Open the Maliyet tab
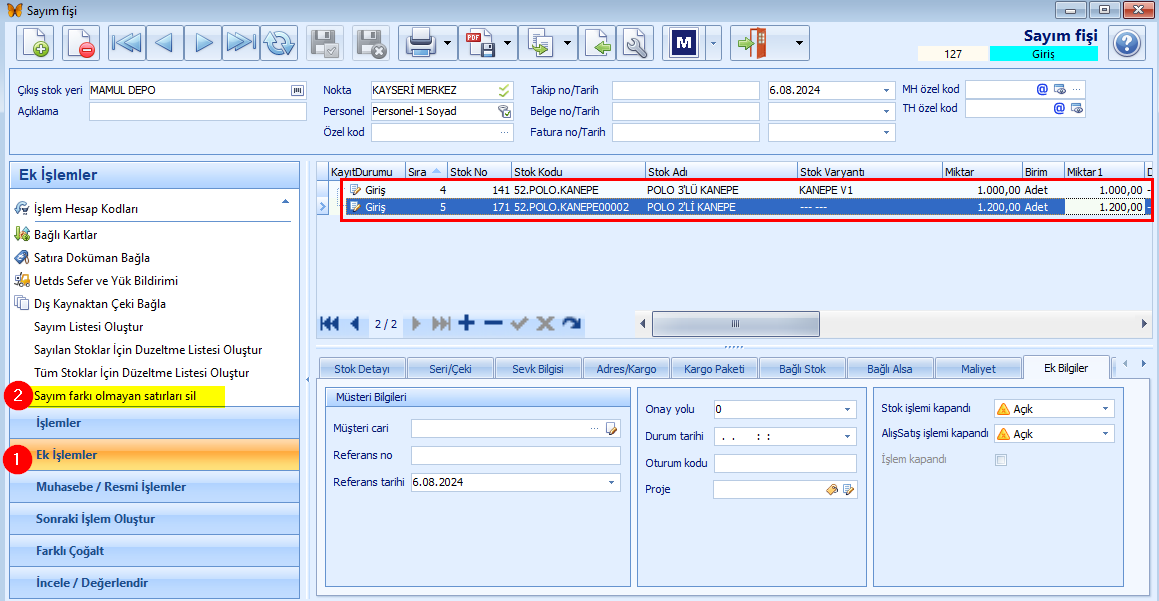Screen dimensions: 1159x601 coord(978,369)
